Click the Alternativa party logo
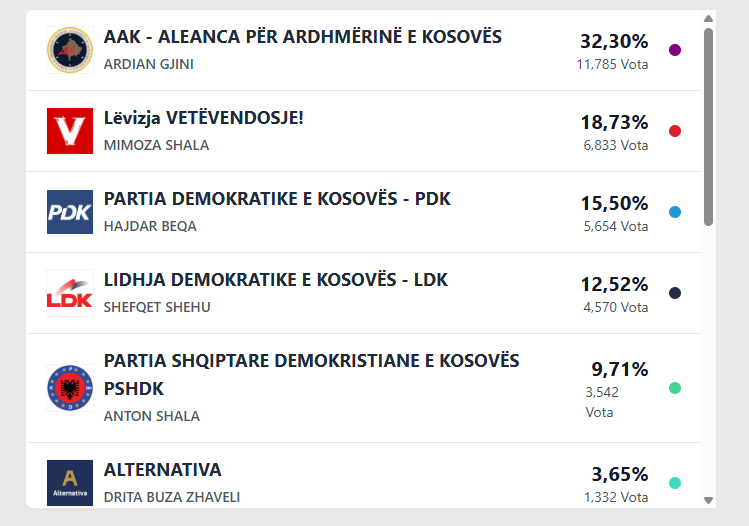Image resolution: width=749 pixels, height=526 pixels. point(70,482)
